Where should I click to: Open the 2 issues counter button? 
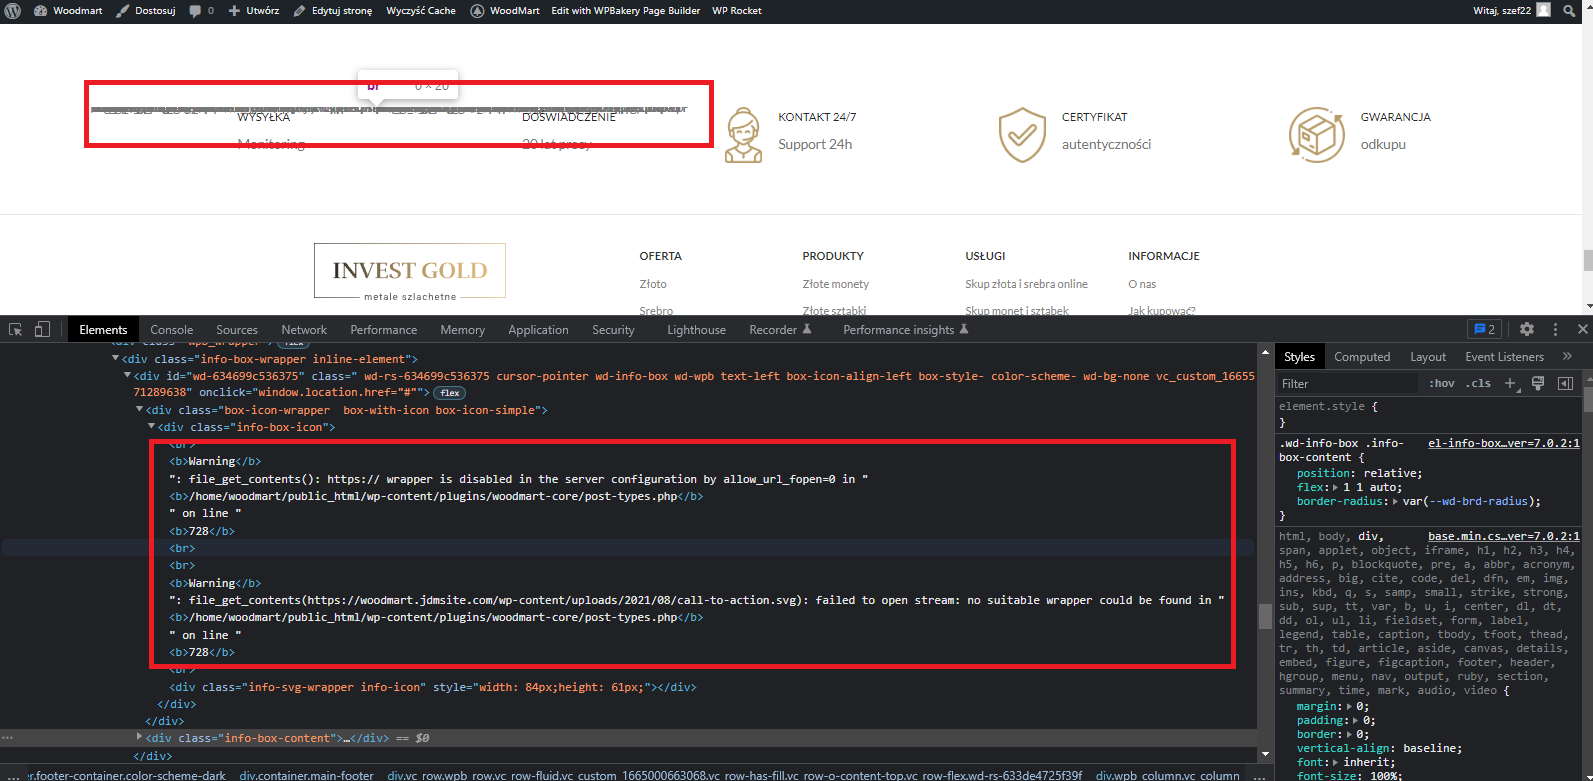(x=1485, y=329)
